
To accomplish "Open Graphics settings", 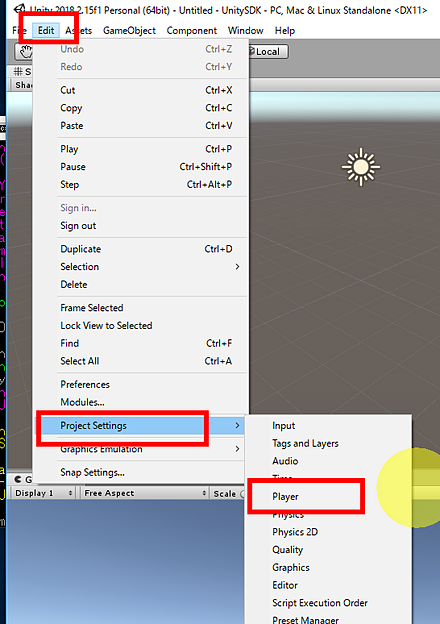I will 329,567.
